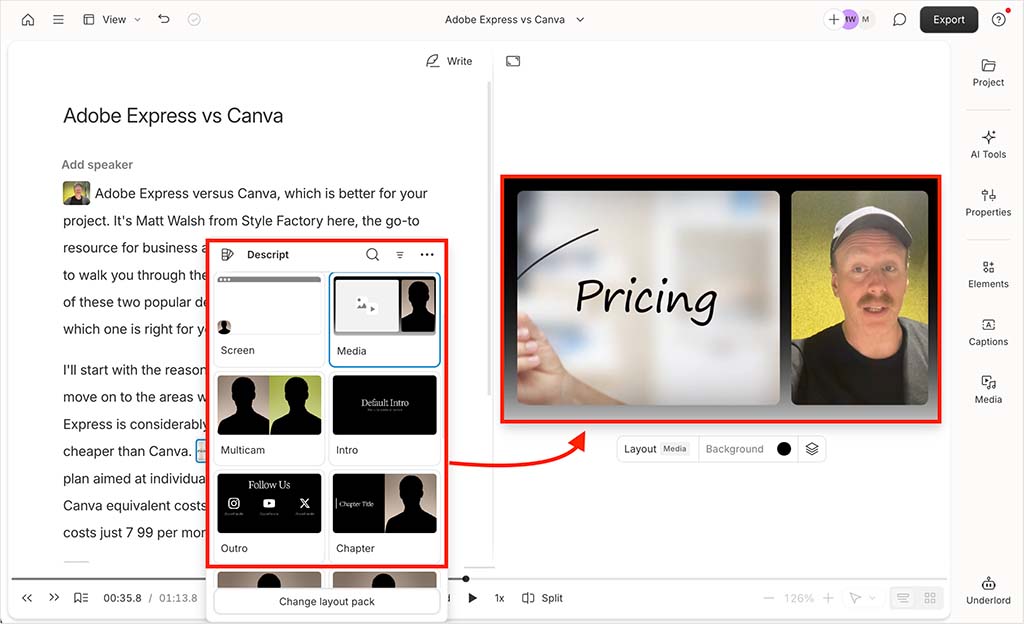Toggle script view in the bottom-right corner
The image size is (1024, 624).
click(903, 597)
